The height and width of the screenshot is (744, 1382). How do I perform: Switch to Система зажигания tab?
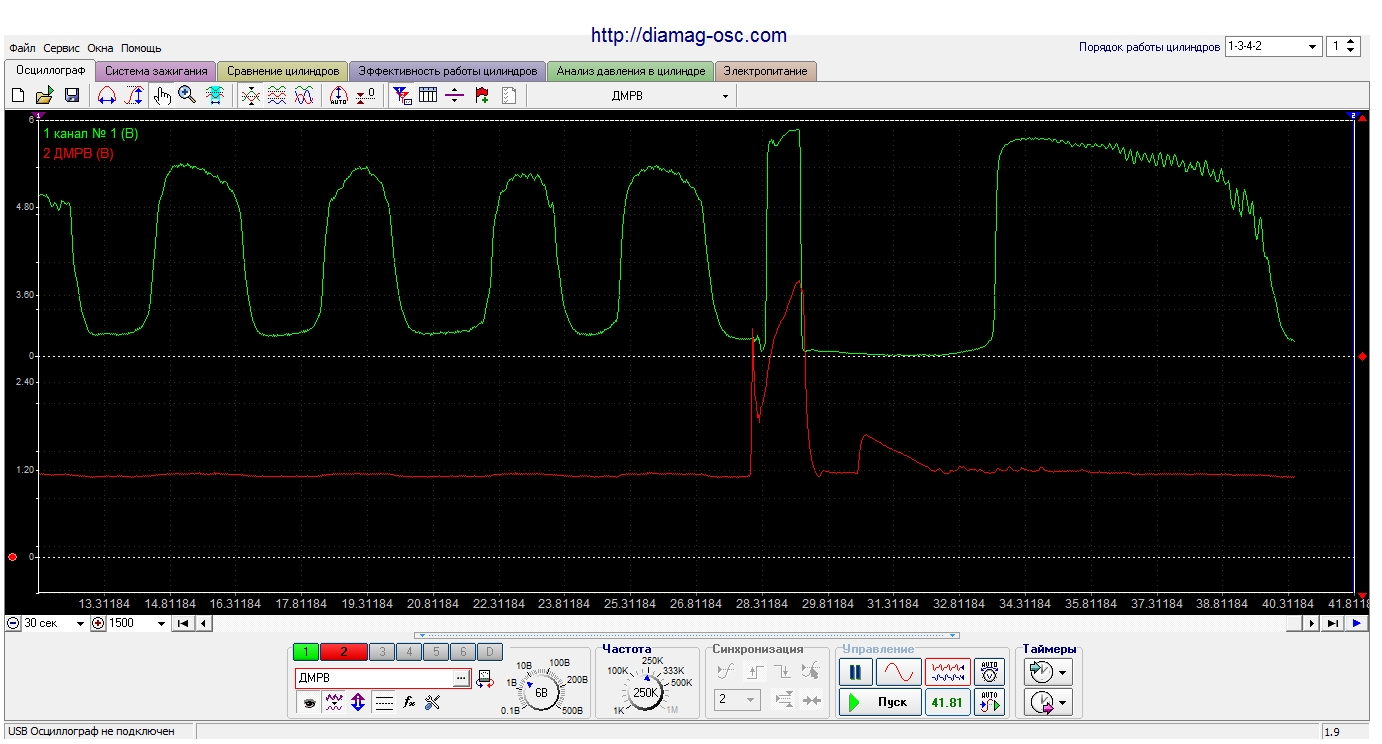[156, 71]
